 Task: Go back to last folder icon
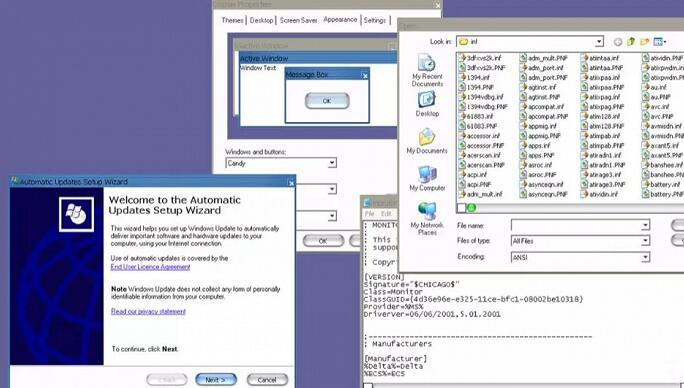[618, 42]
